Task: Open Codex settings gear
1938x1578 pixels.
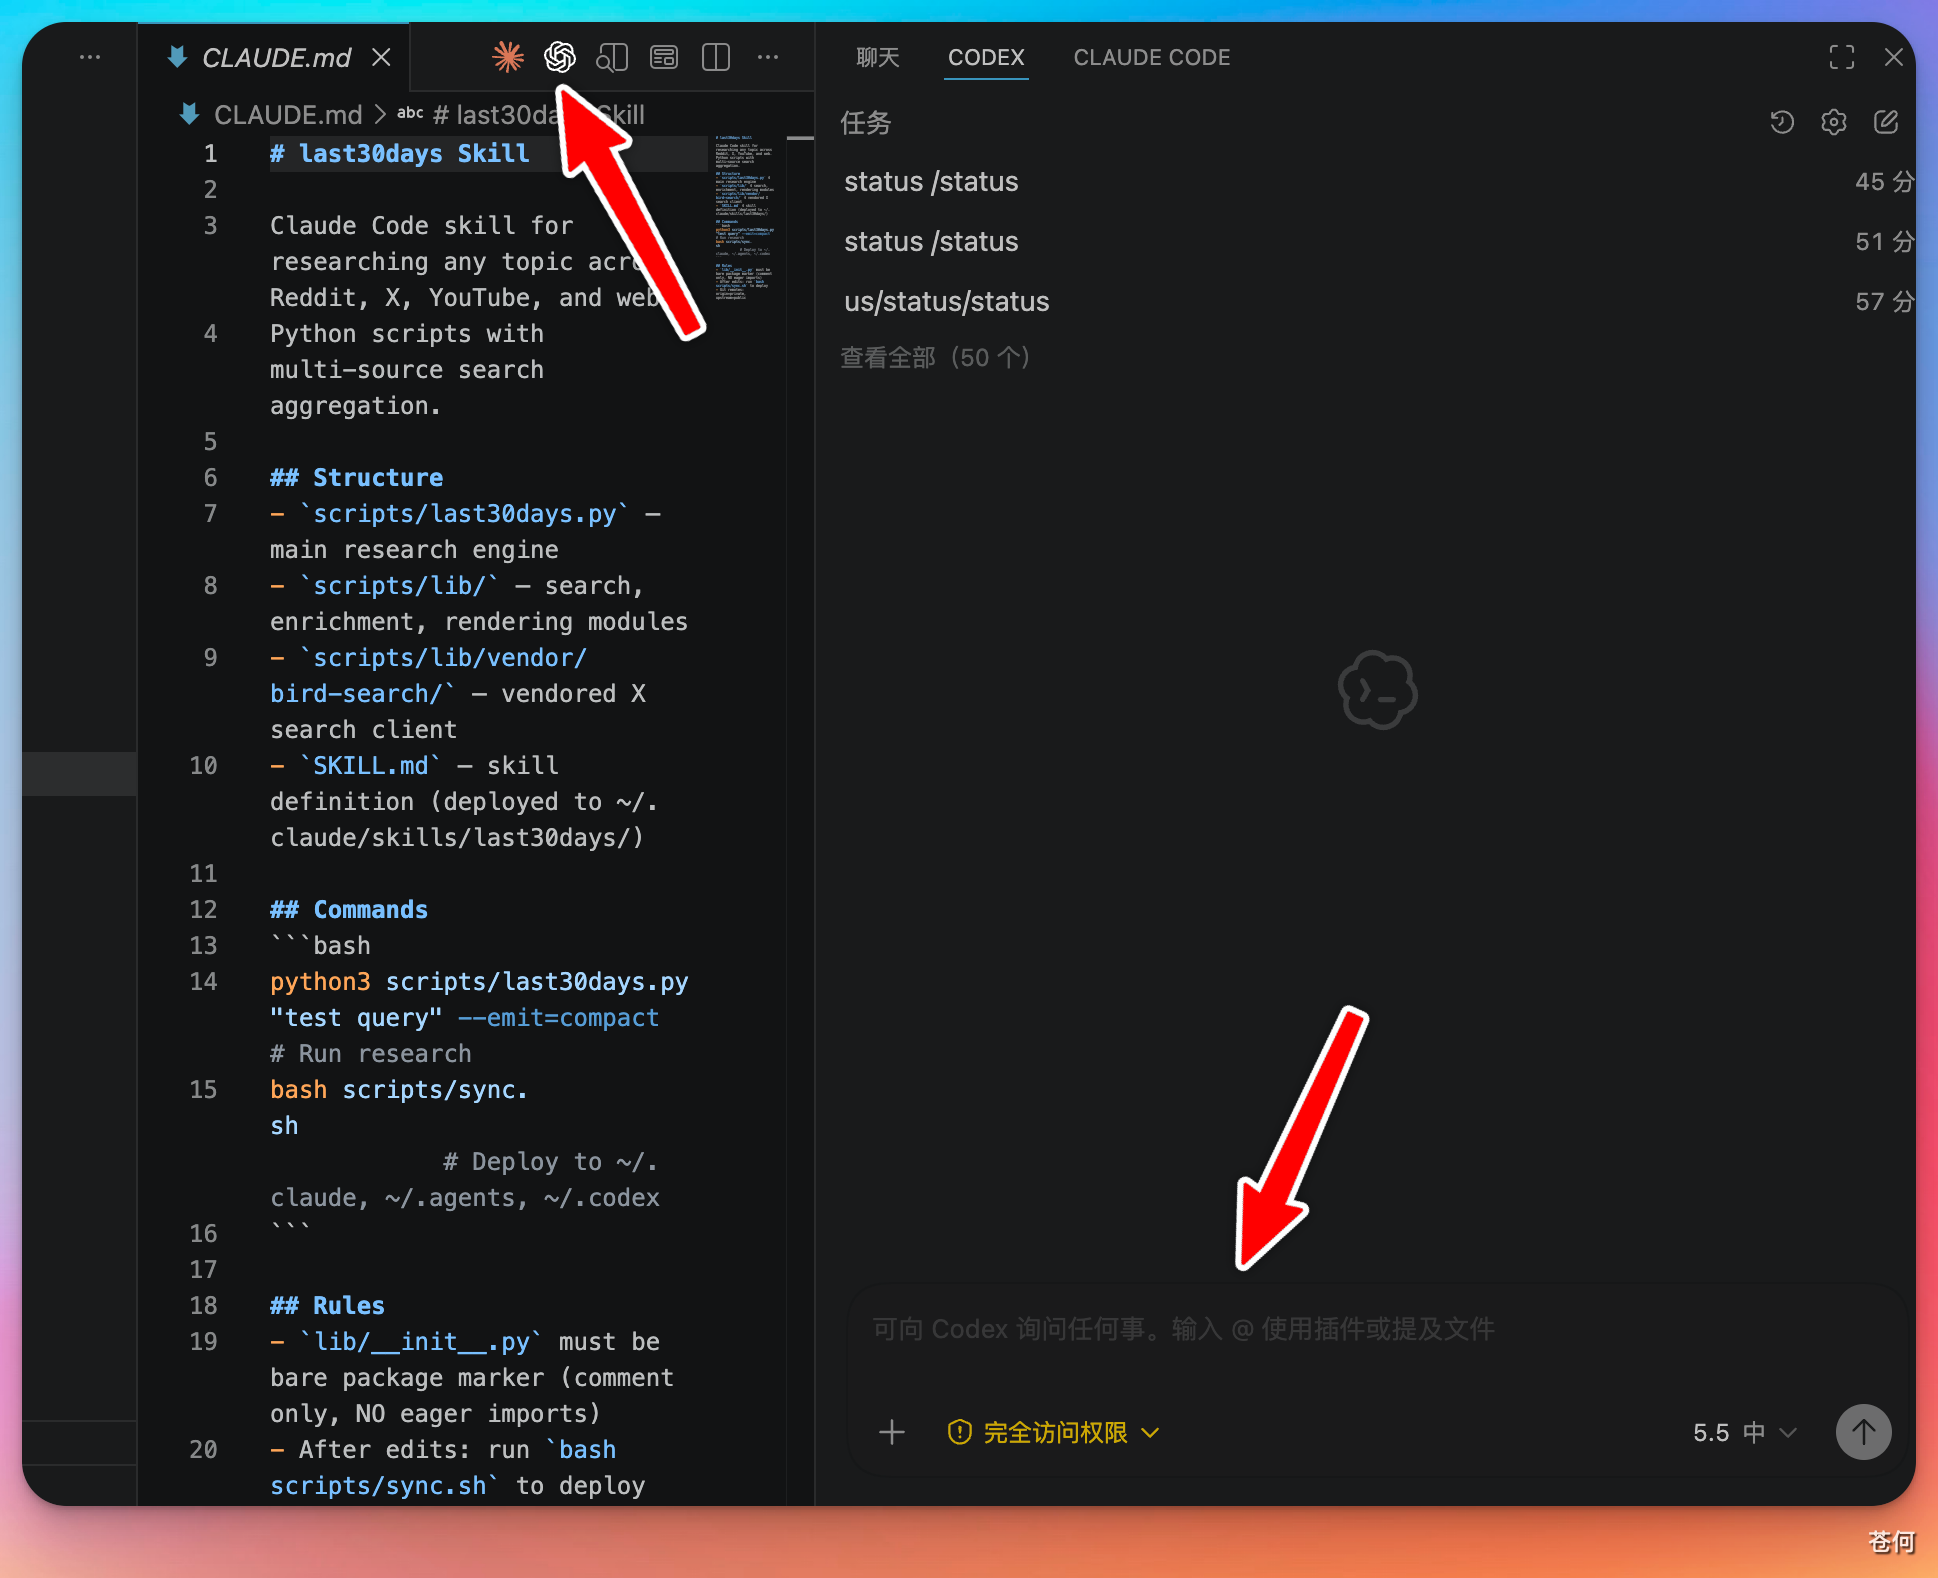Action: (1834, 122)
